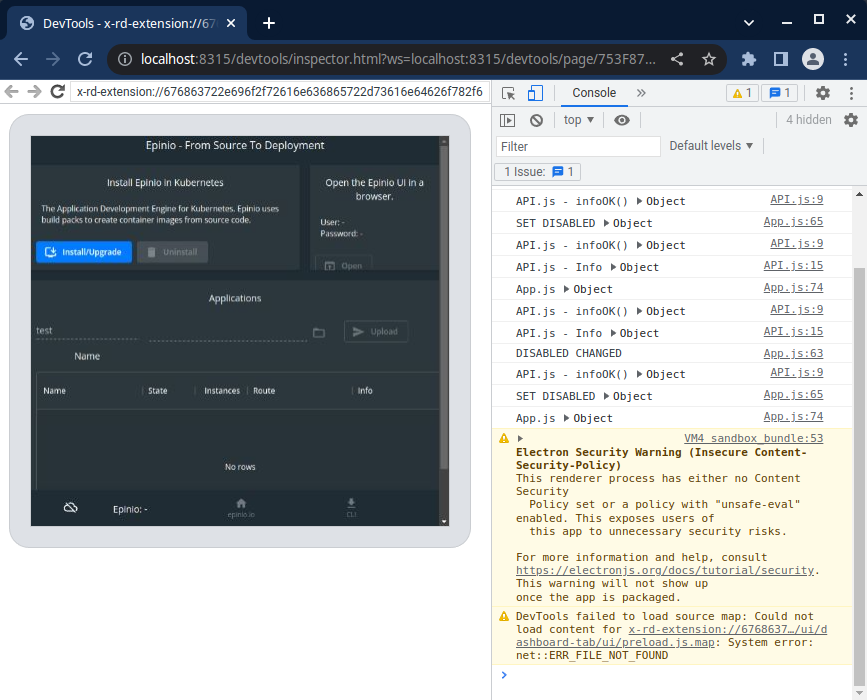Open the first App.js:65 source link
867x700 pixels.
(793, 221)
